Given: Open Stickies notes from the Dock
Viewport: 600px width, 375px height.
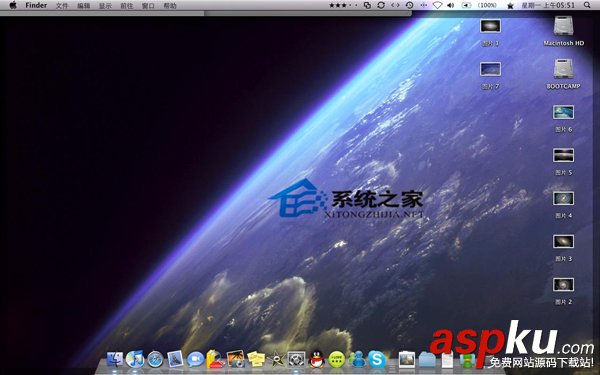Looking at the screenshot, I should tap(256, 360).
